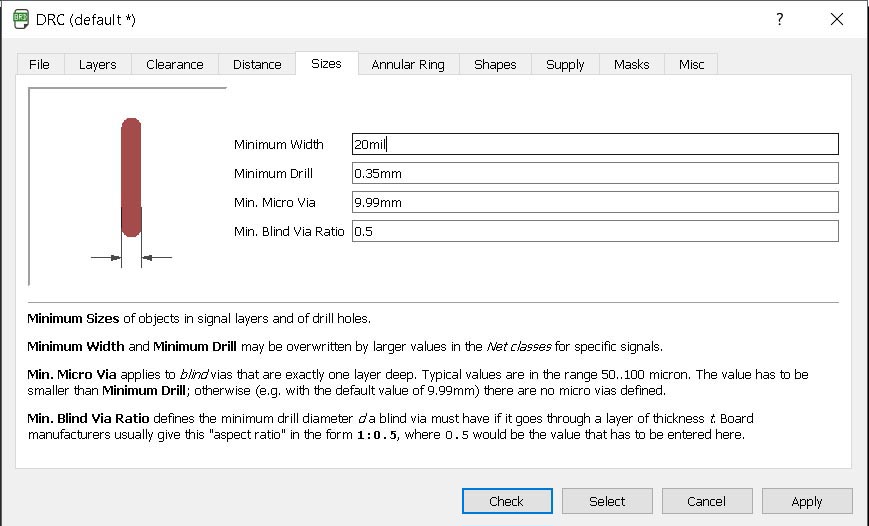Click the Select button
The width and height of the screenshot is (869, 526).
tap(607, 501)
